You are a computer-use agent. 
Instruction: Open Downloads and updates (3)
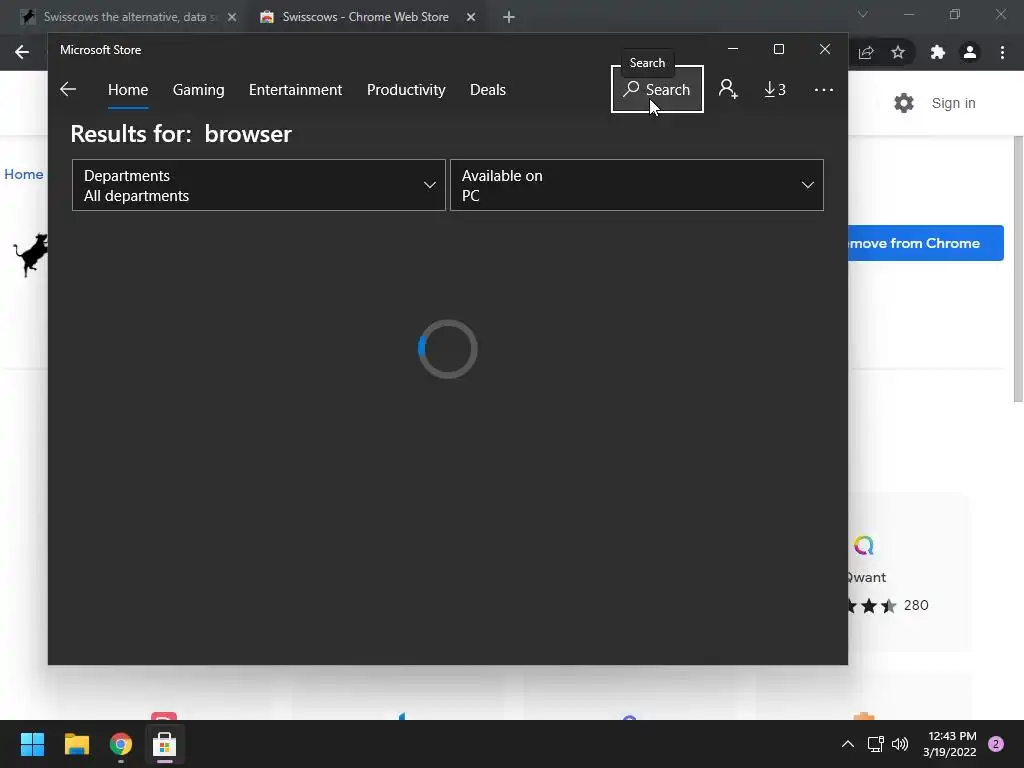pos(775,89)
